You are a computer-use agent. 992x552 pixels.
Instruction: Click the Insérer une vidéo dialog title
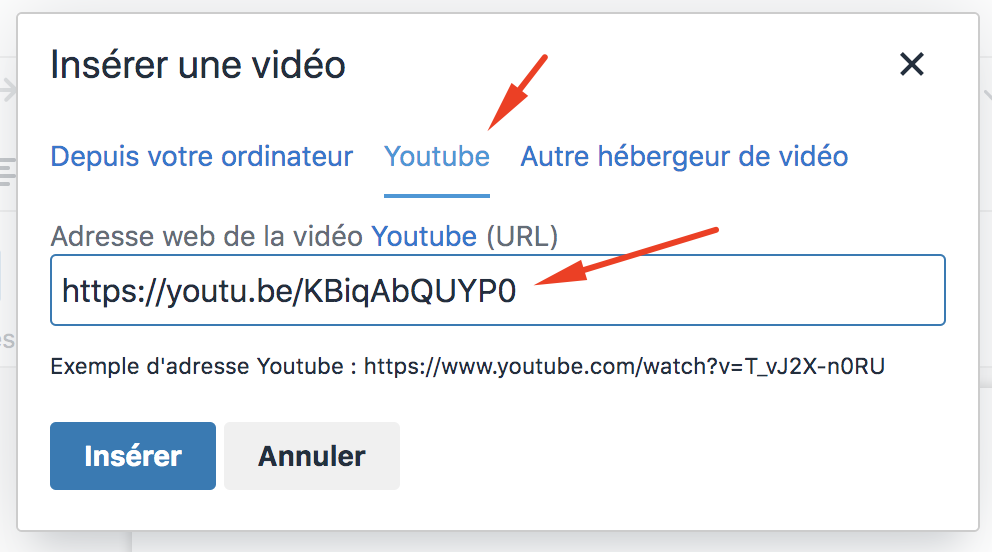pyautogui.click(x=198, y=64)
